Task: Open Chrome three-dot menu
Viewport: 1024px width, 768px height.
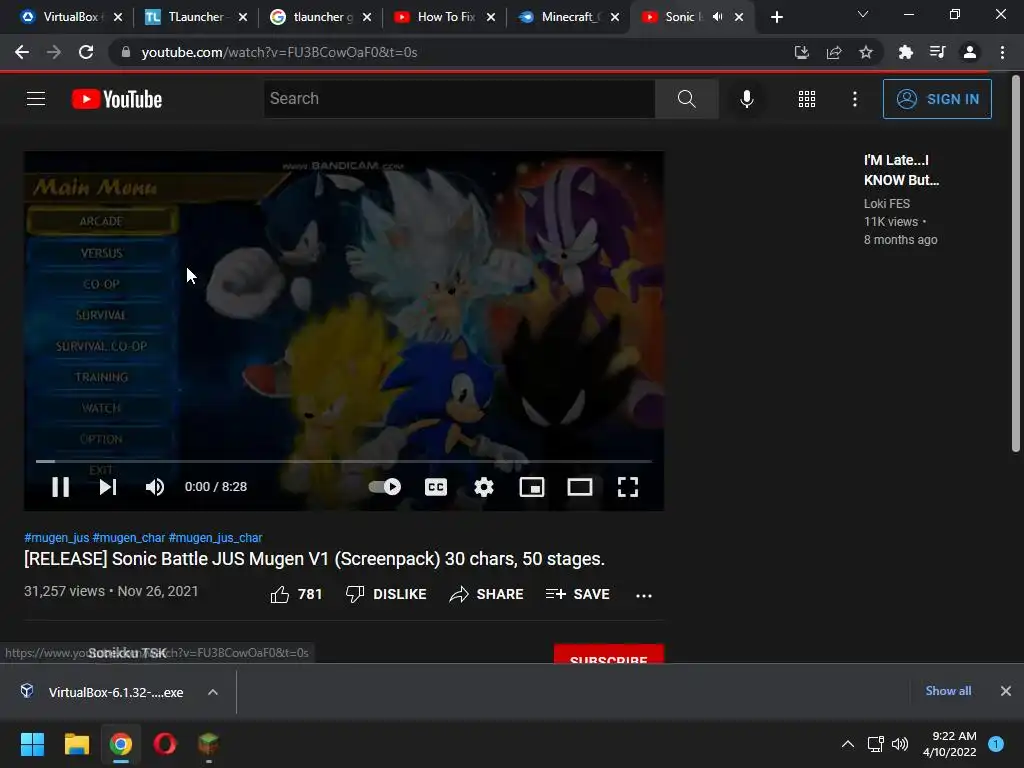Action: tap(1002, 52)
